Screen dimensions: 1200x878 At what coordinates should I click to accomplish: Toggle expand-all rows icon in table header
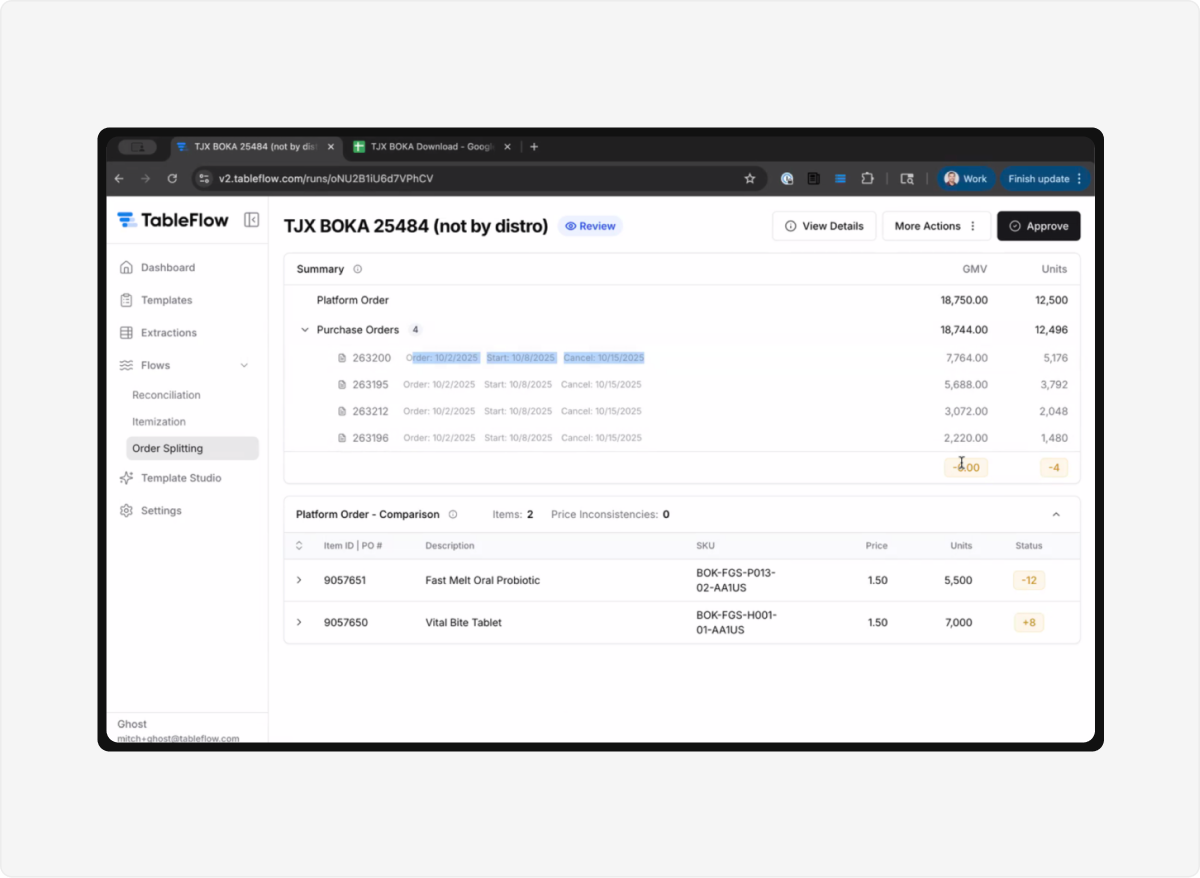pyautogui.click(x=299, y=546)
